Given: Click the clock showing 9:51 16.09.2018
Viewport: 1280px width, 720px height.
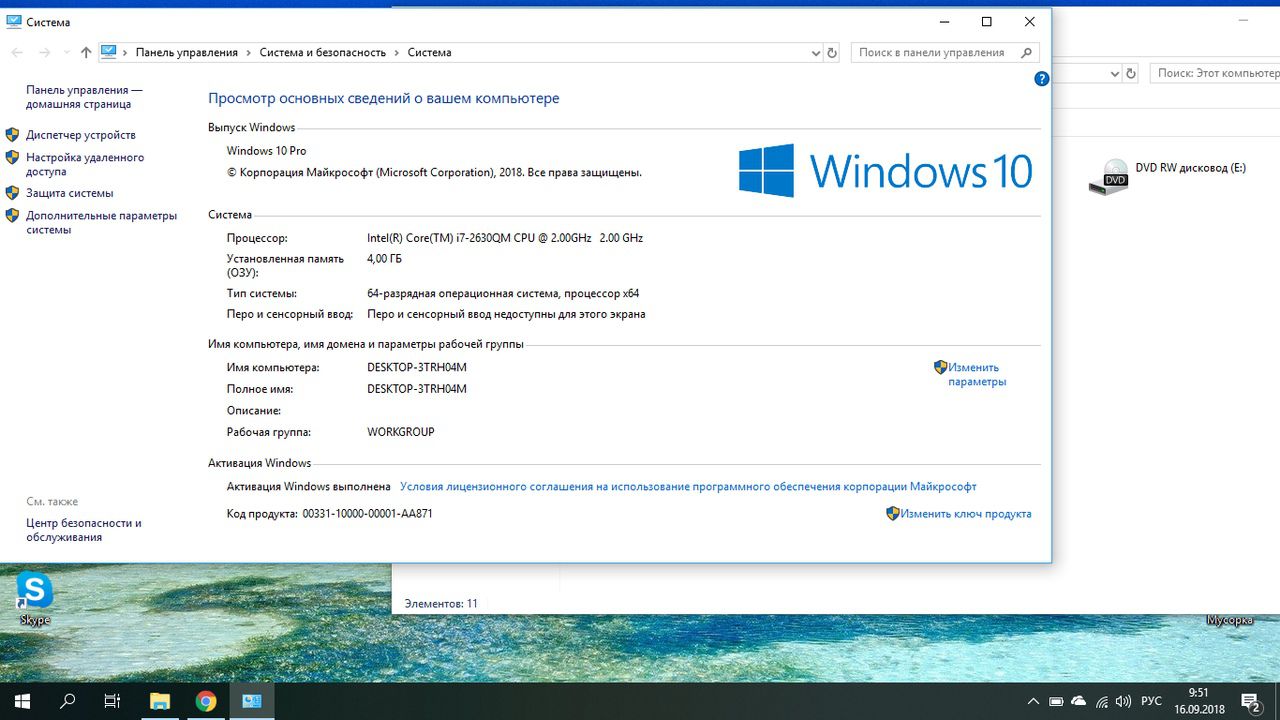Looking at the screenshot, I should [x=1199, y=701].
